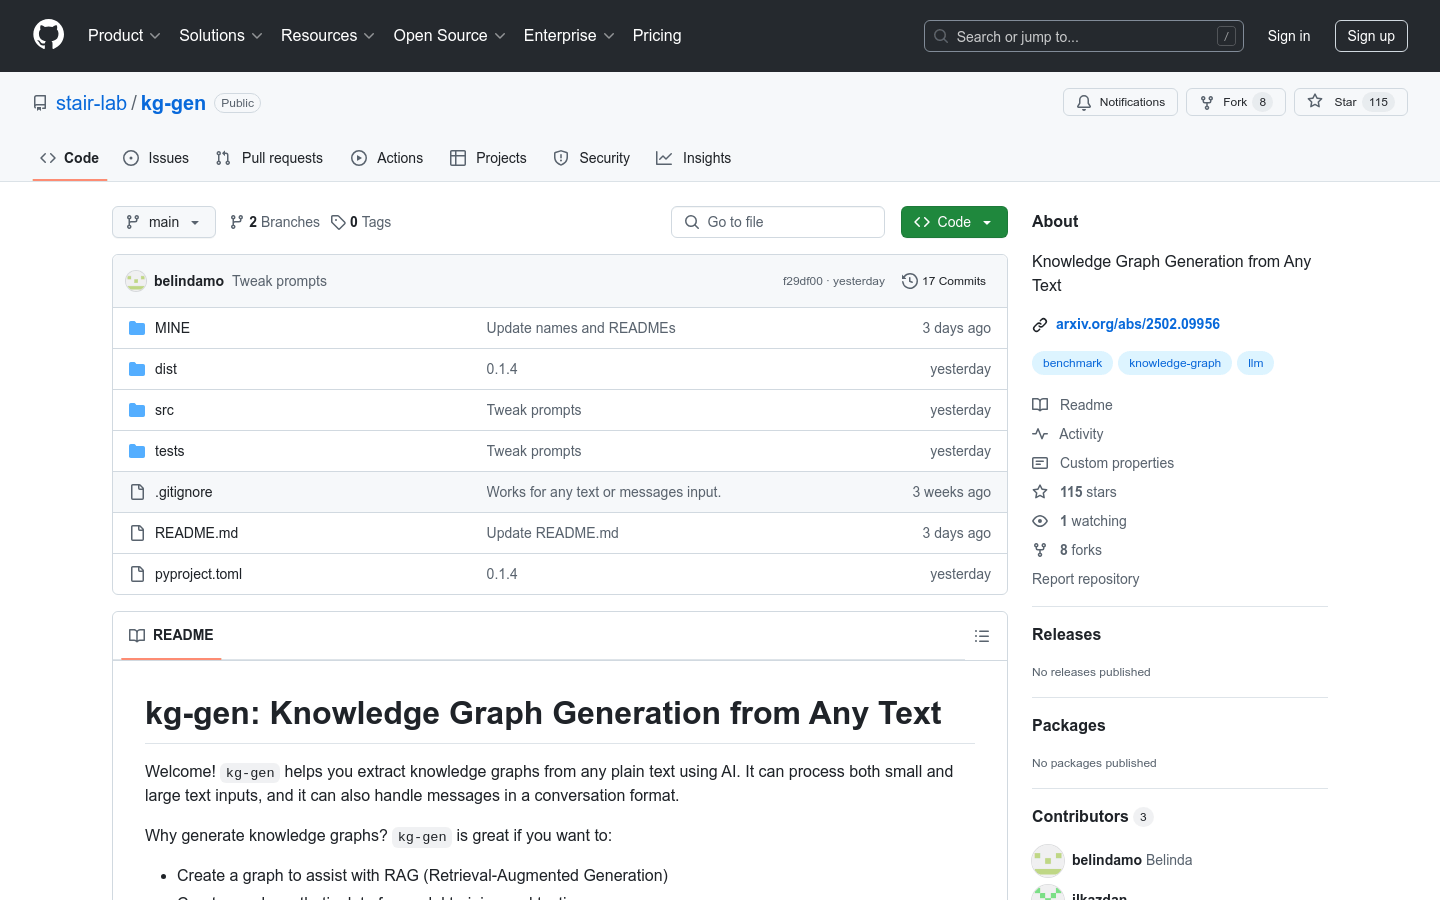This screenshot has height=900, width=1440.
Task: Click the GitHub logo icon
Action: click(x=48, y=35)
